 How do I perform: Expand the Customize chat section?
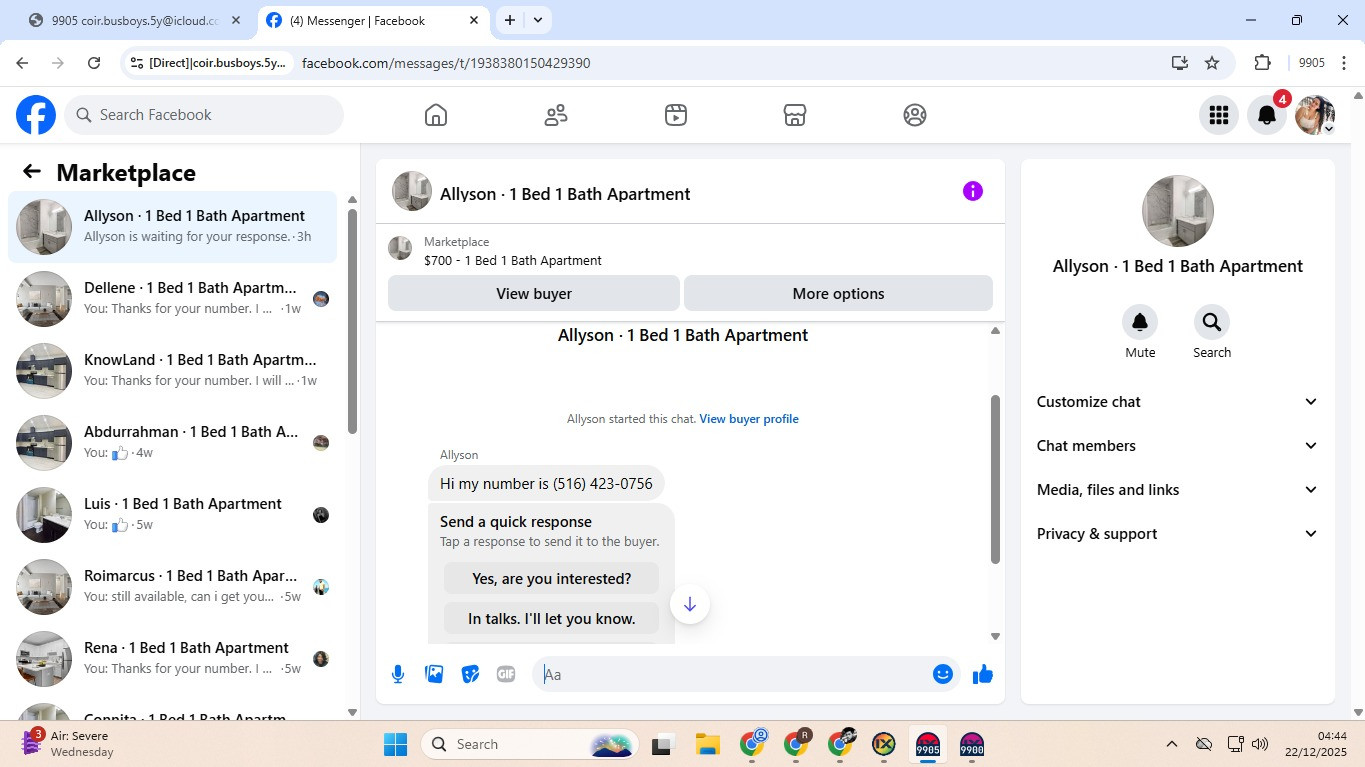(x=1178, y=402)
